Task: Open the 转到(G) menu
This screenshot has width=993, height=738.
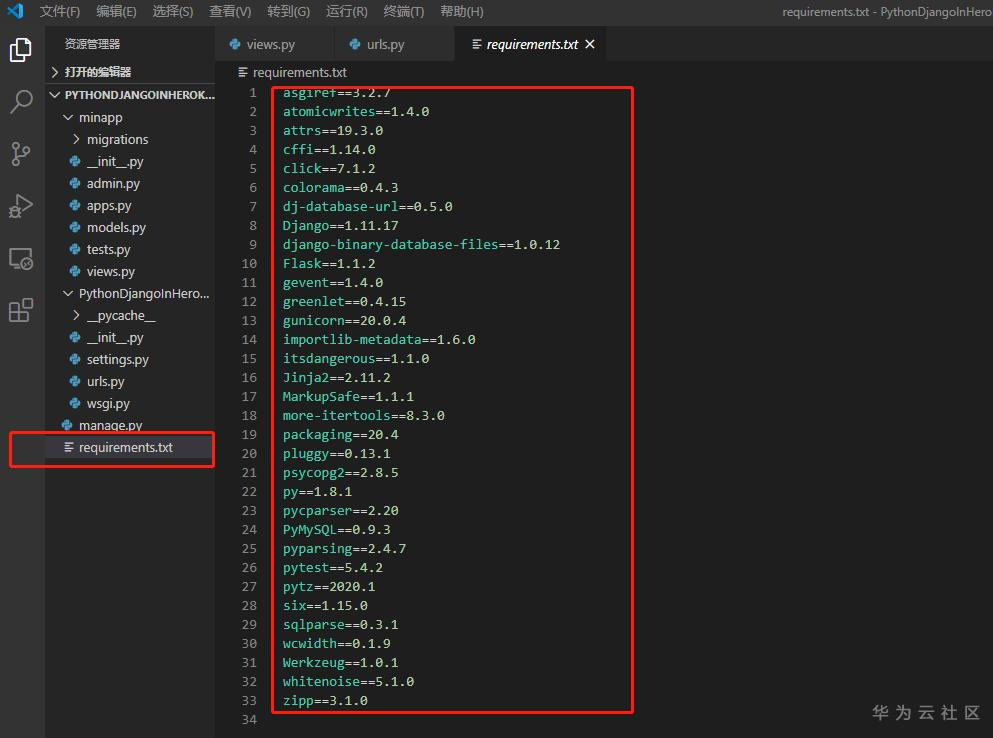Action: [x=288, y=11]
